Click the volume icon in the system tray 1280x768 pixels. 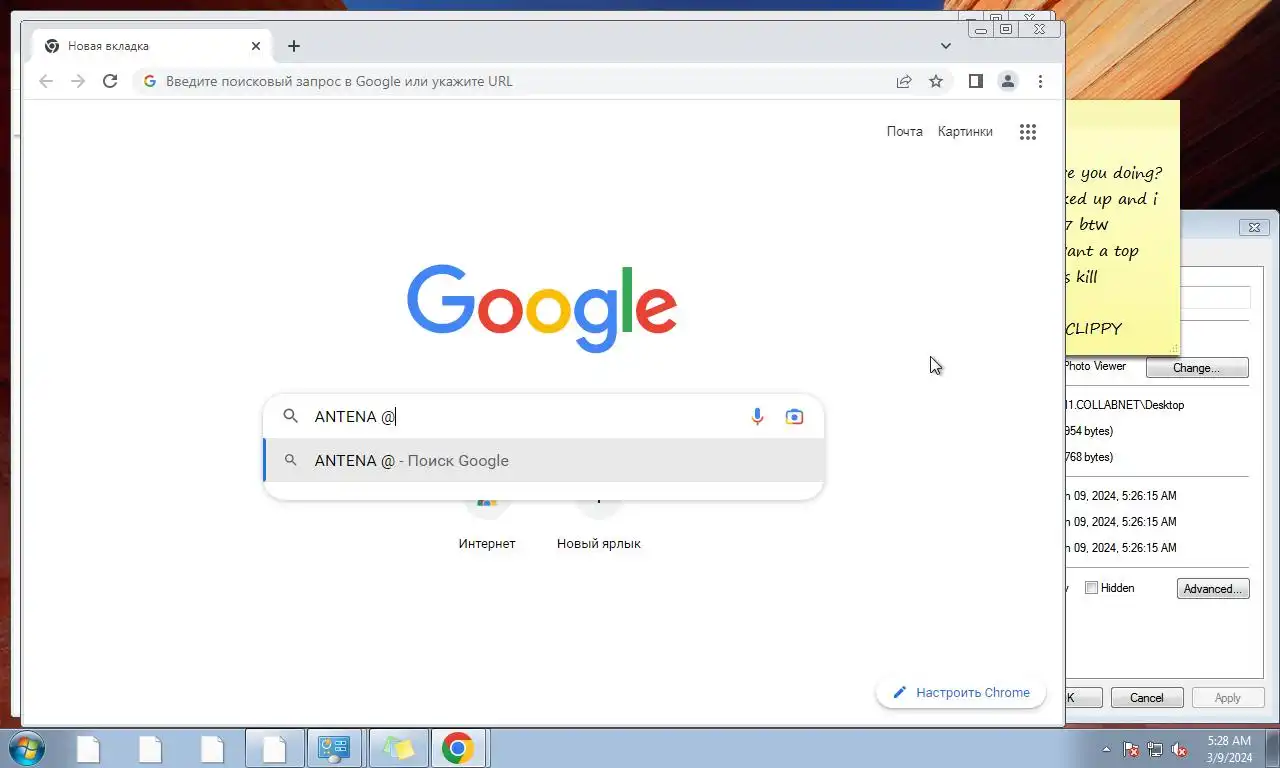(x=1180, y=749)
